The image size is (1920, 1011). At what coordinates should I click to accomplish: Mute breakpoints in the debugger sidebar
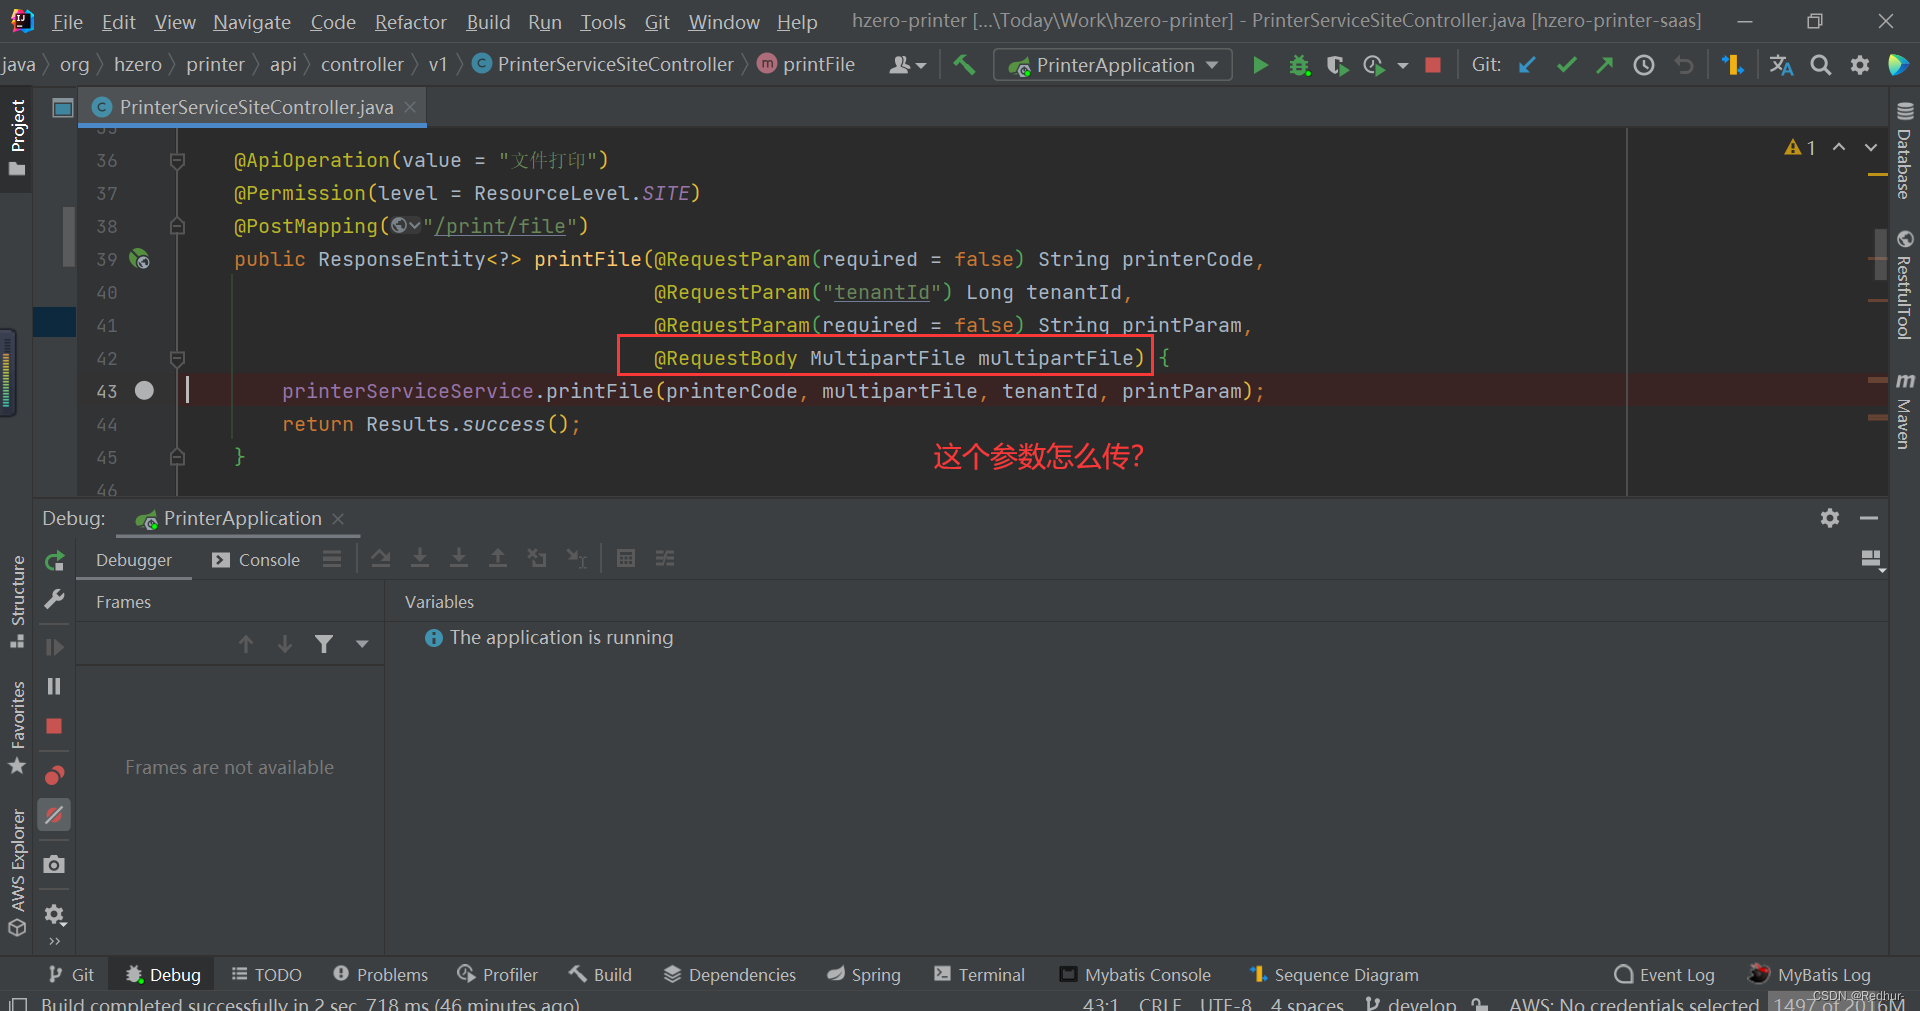[x=54, y=814]
